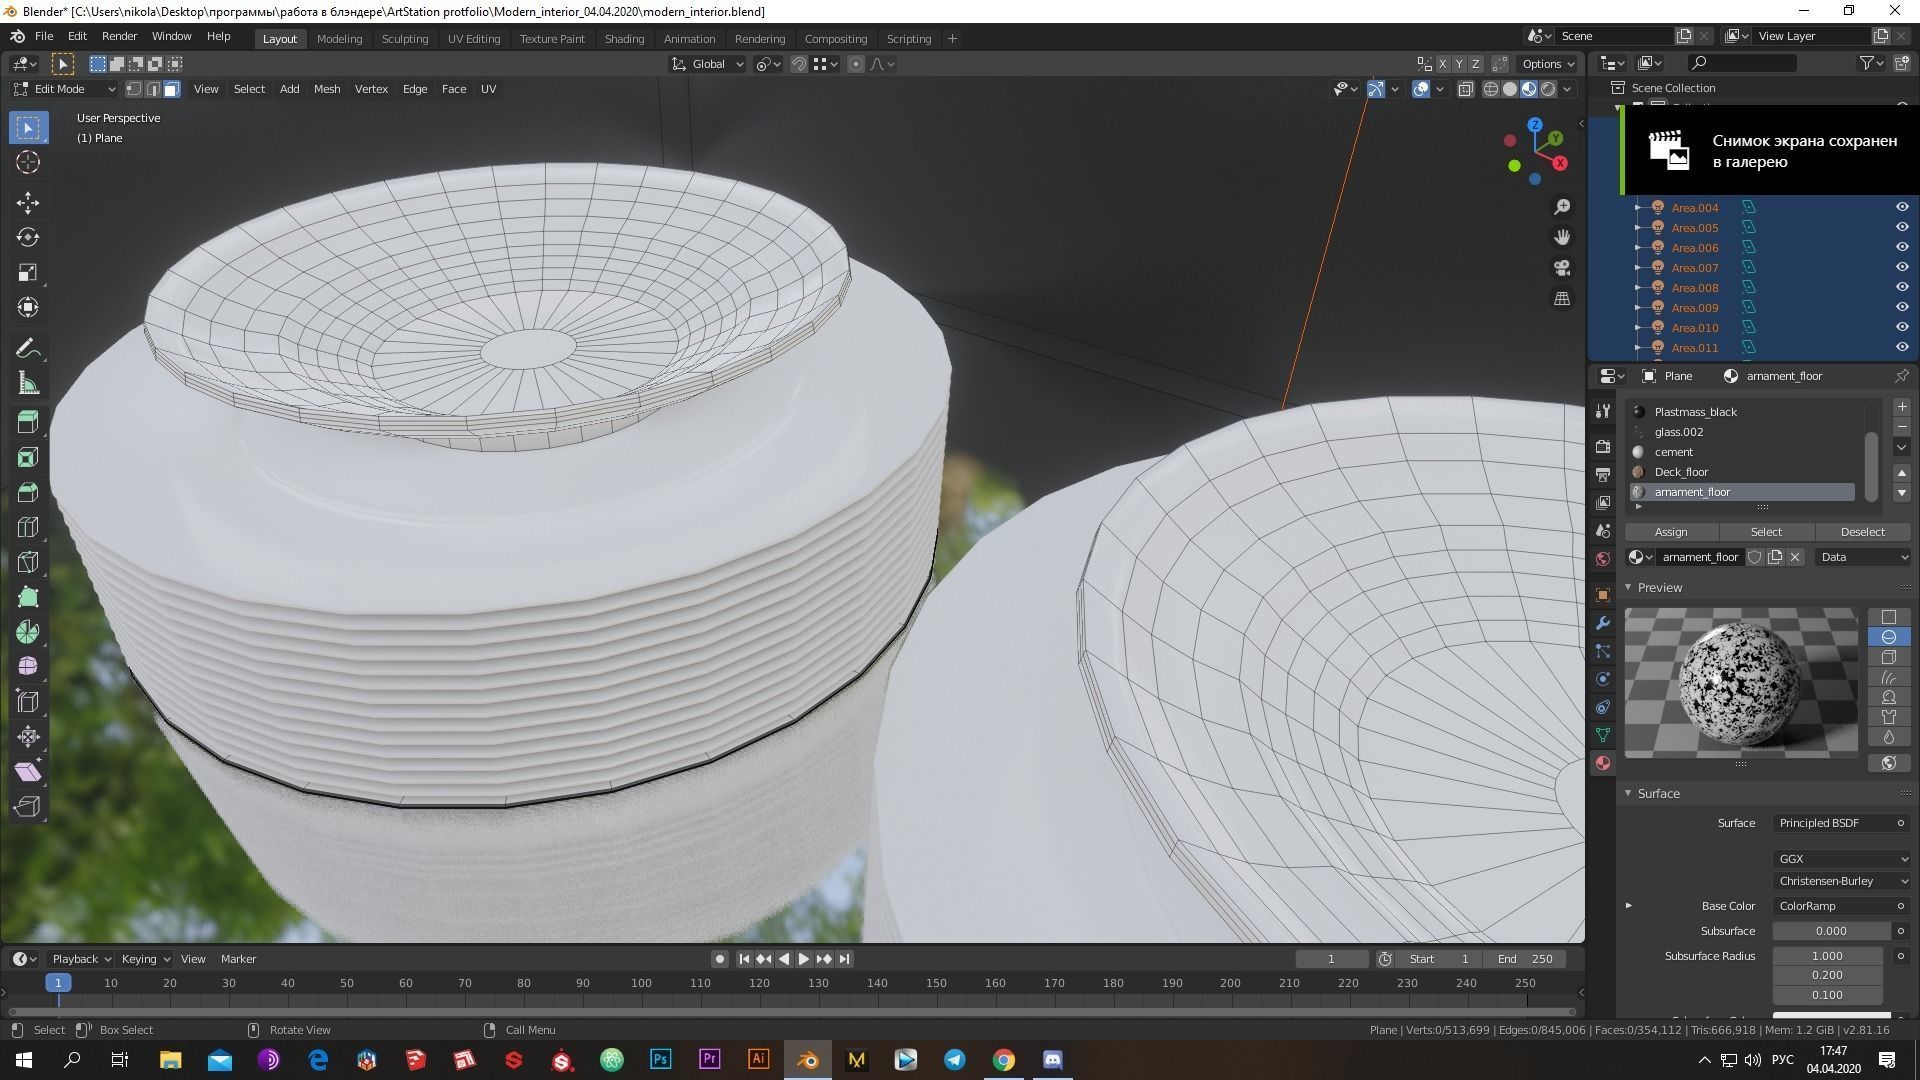1920x1080 pixels.
Task: Select the Shrink/Fatten tool
Action: tap(28, 736)
